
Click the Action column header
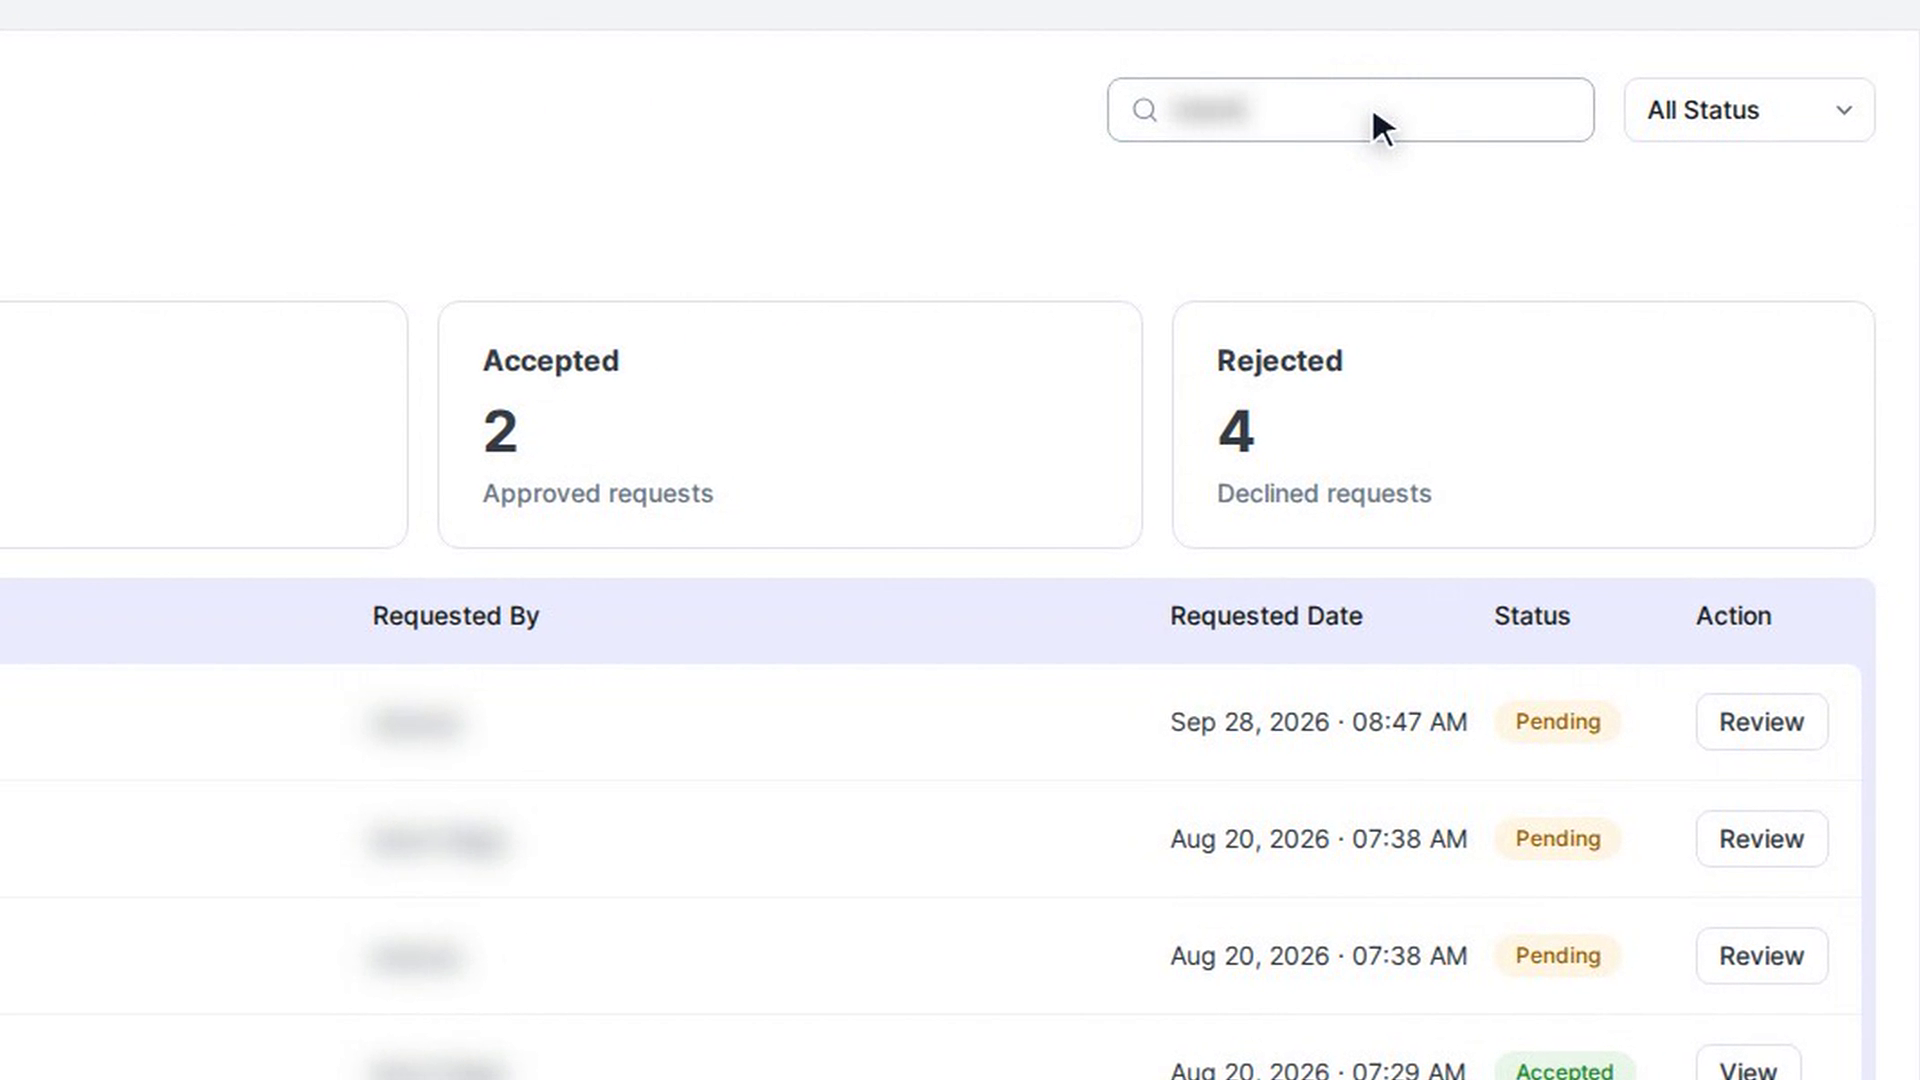(x=1733, y=616)
